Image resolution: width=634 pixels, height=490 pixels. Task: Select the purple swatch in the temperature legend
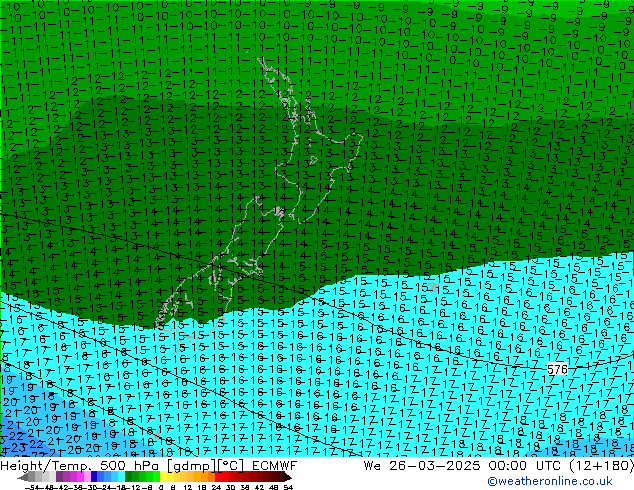pyautogui.click(x=64, y=477)
